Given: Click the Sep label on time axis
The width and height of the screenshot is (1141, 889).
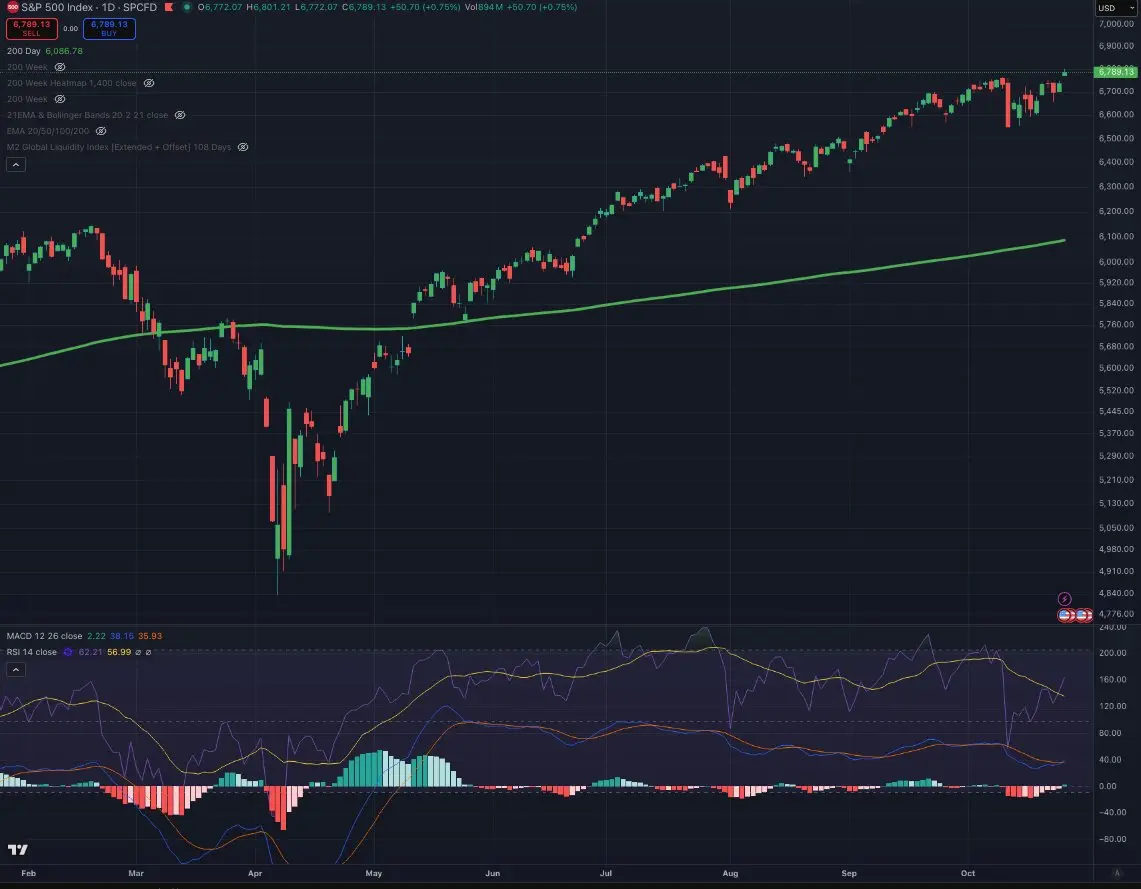Looking at the screenshot, I should (x=849, y=873).
